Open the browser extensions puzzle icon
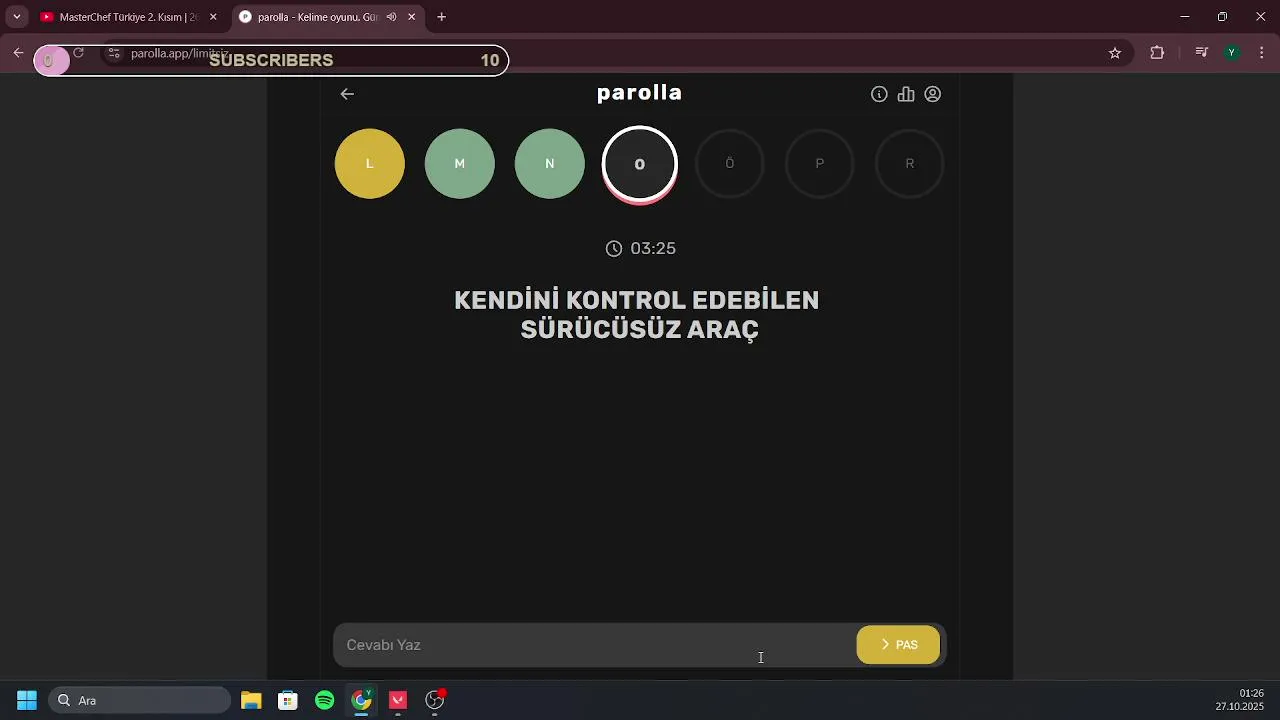The width and height of the screenshot is (1280, 720). 1157,53
